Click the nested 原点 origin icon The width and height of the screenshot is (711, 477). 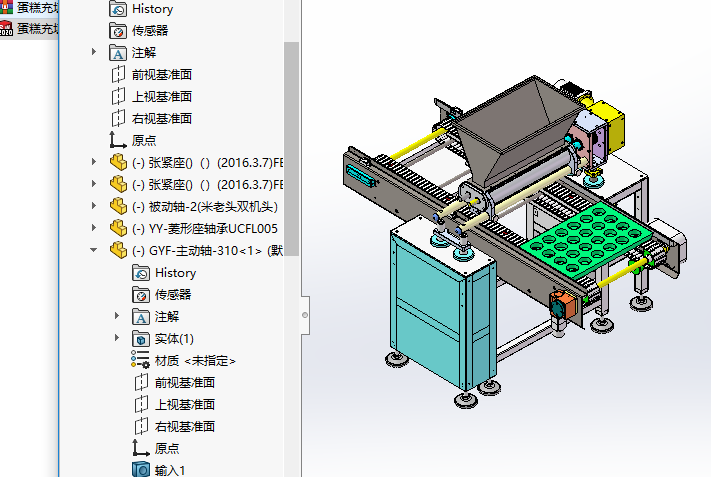pos(141,448)
